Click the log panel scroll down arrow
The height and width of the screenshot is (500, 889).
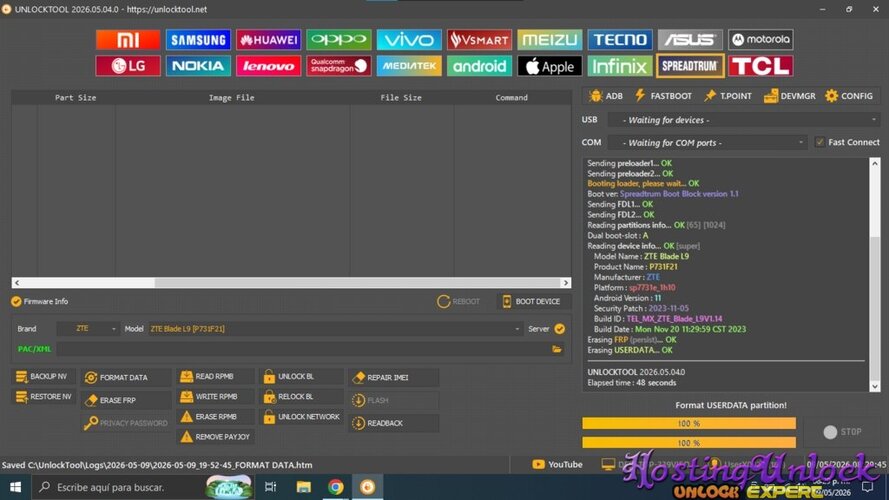click(x=875, y=387)
